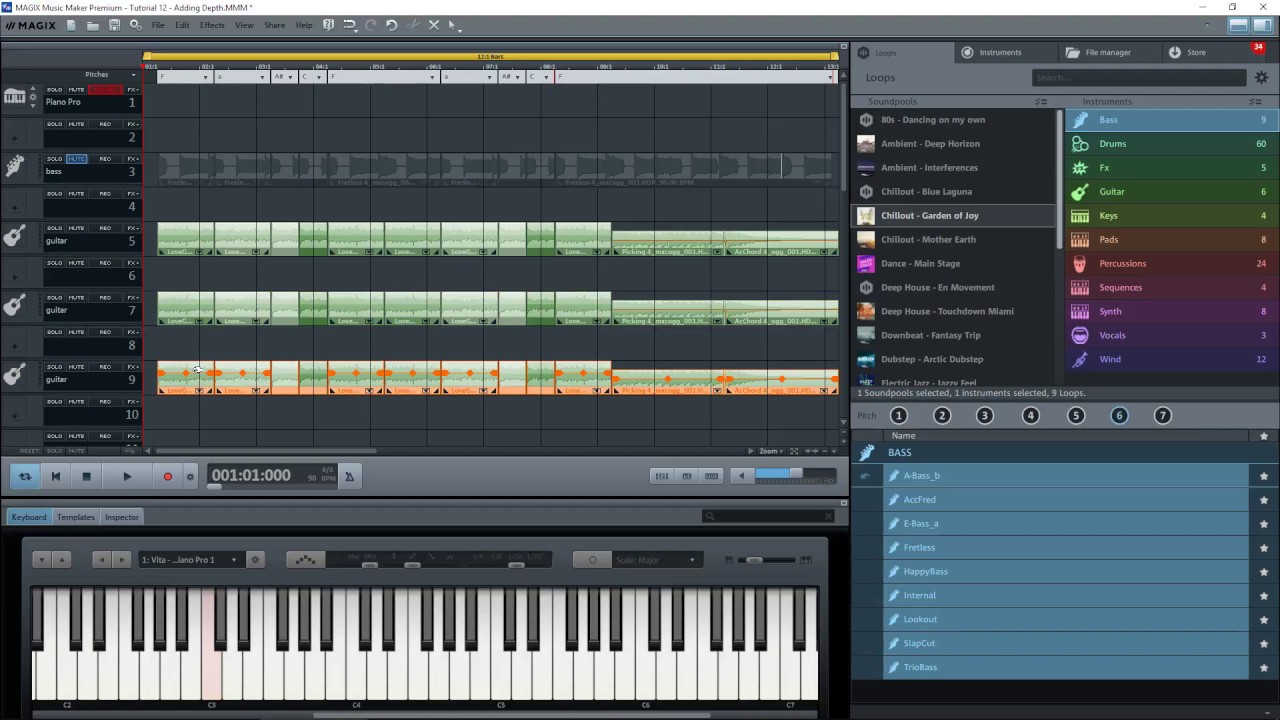Click the Vocals category icon
The width and height of the screenshot is (1280, 720).
tap(1080, 335)
